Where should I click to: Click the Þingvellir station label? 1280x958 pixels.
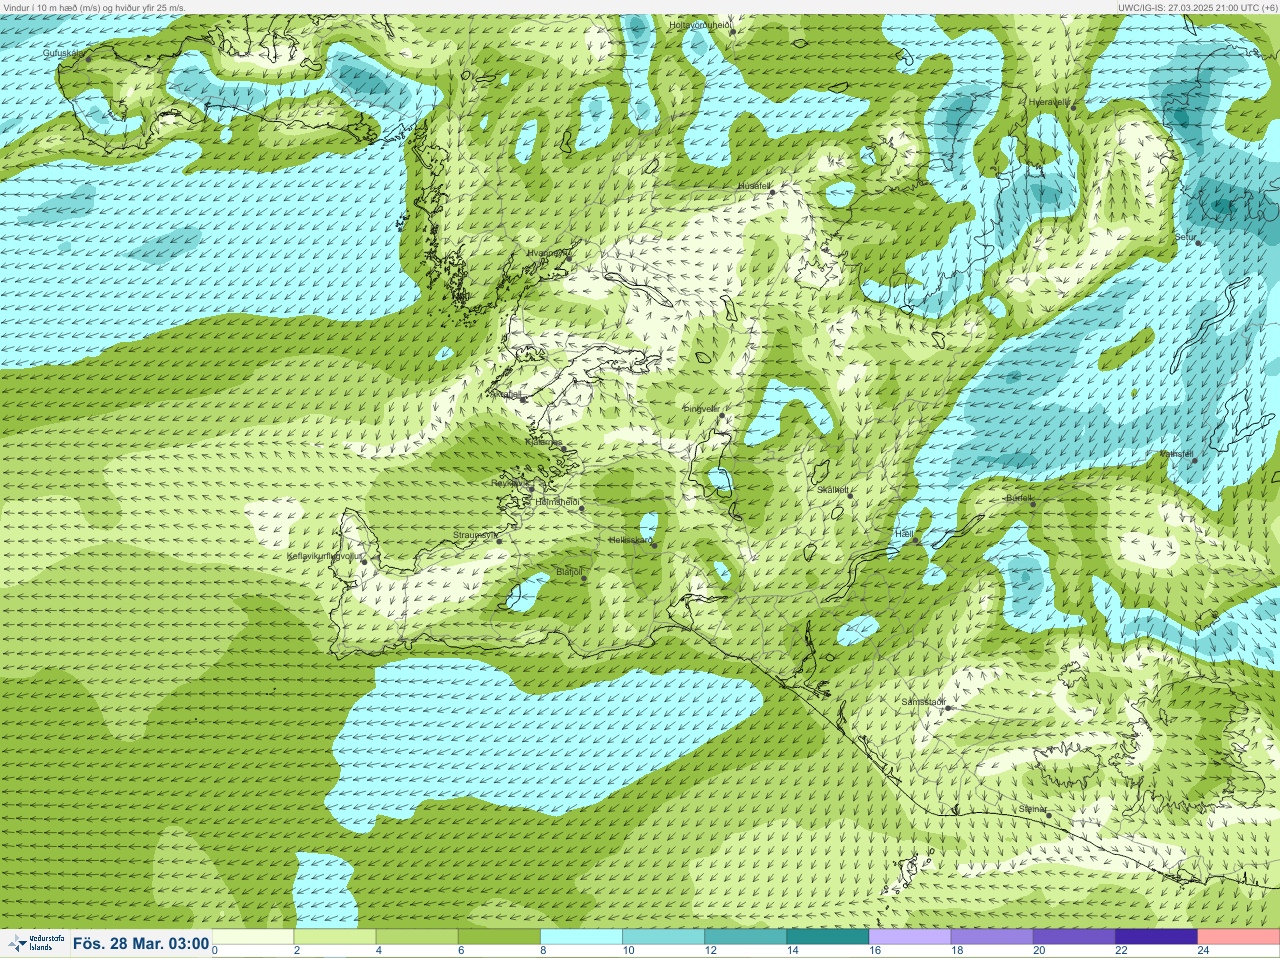pyautogui.click(x=701, y=408)
